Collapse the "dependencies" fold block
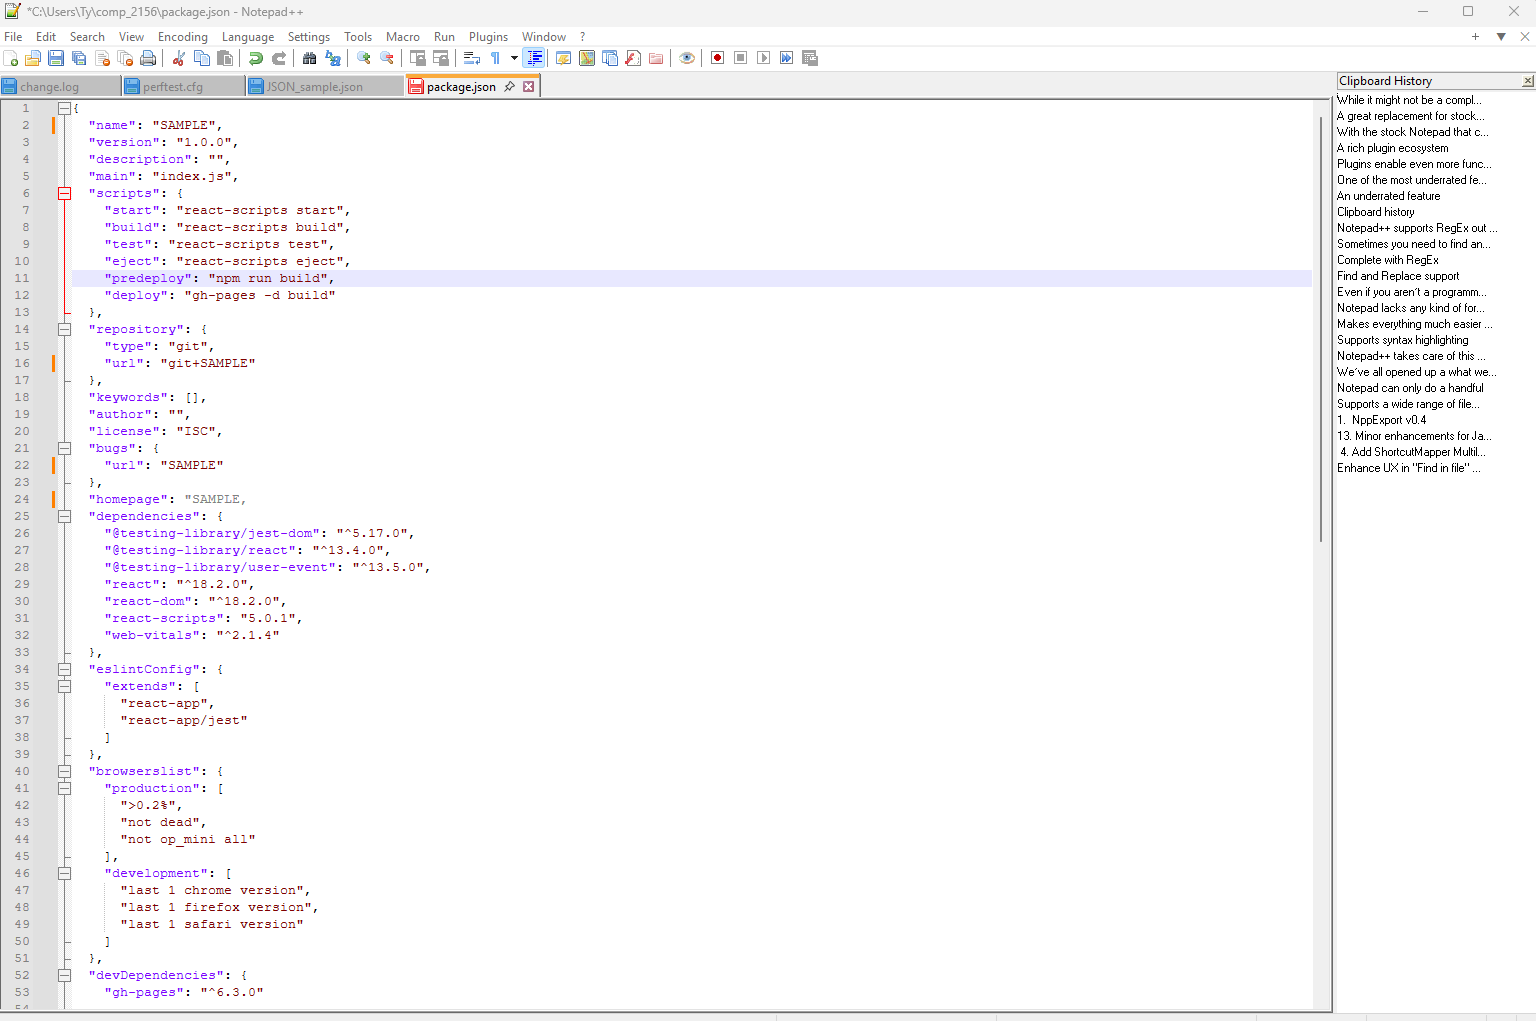This screenshot has width=1536, height=1021. coord(64,516)
